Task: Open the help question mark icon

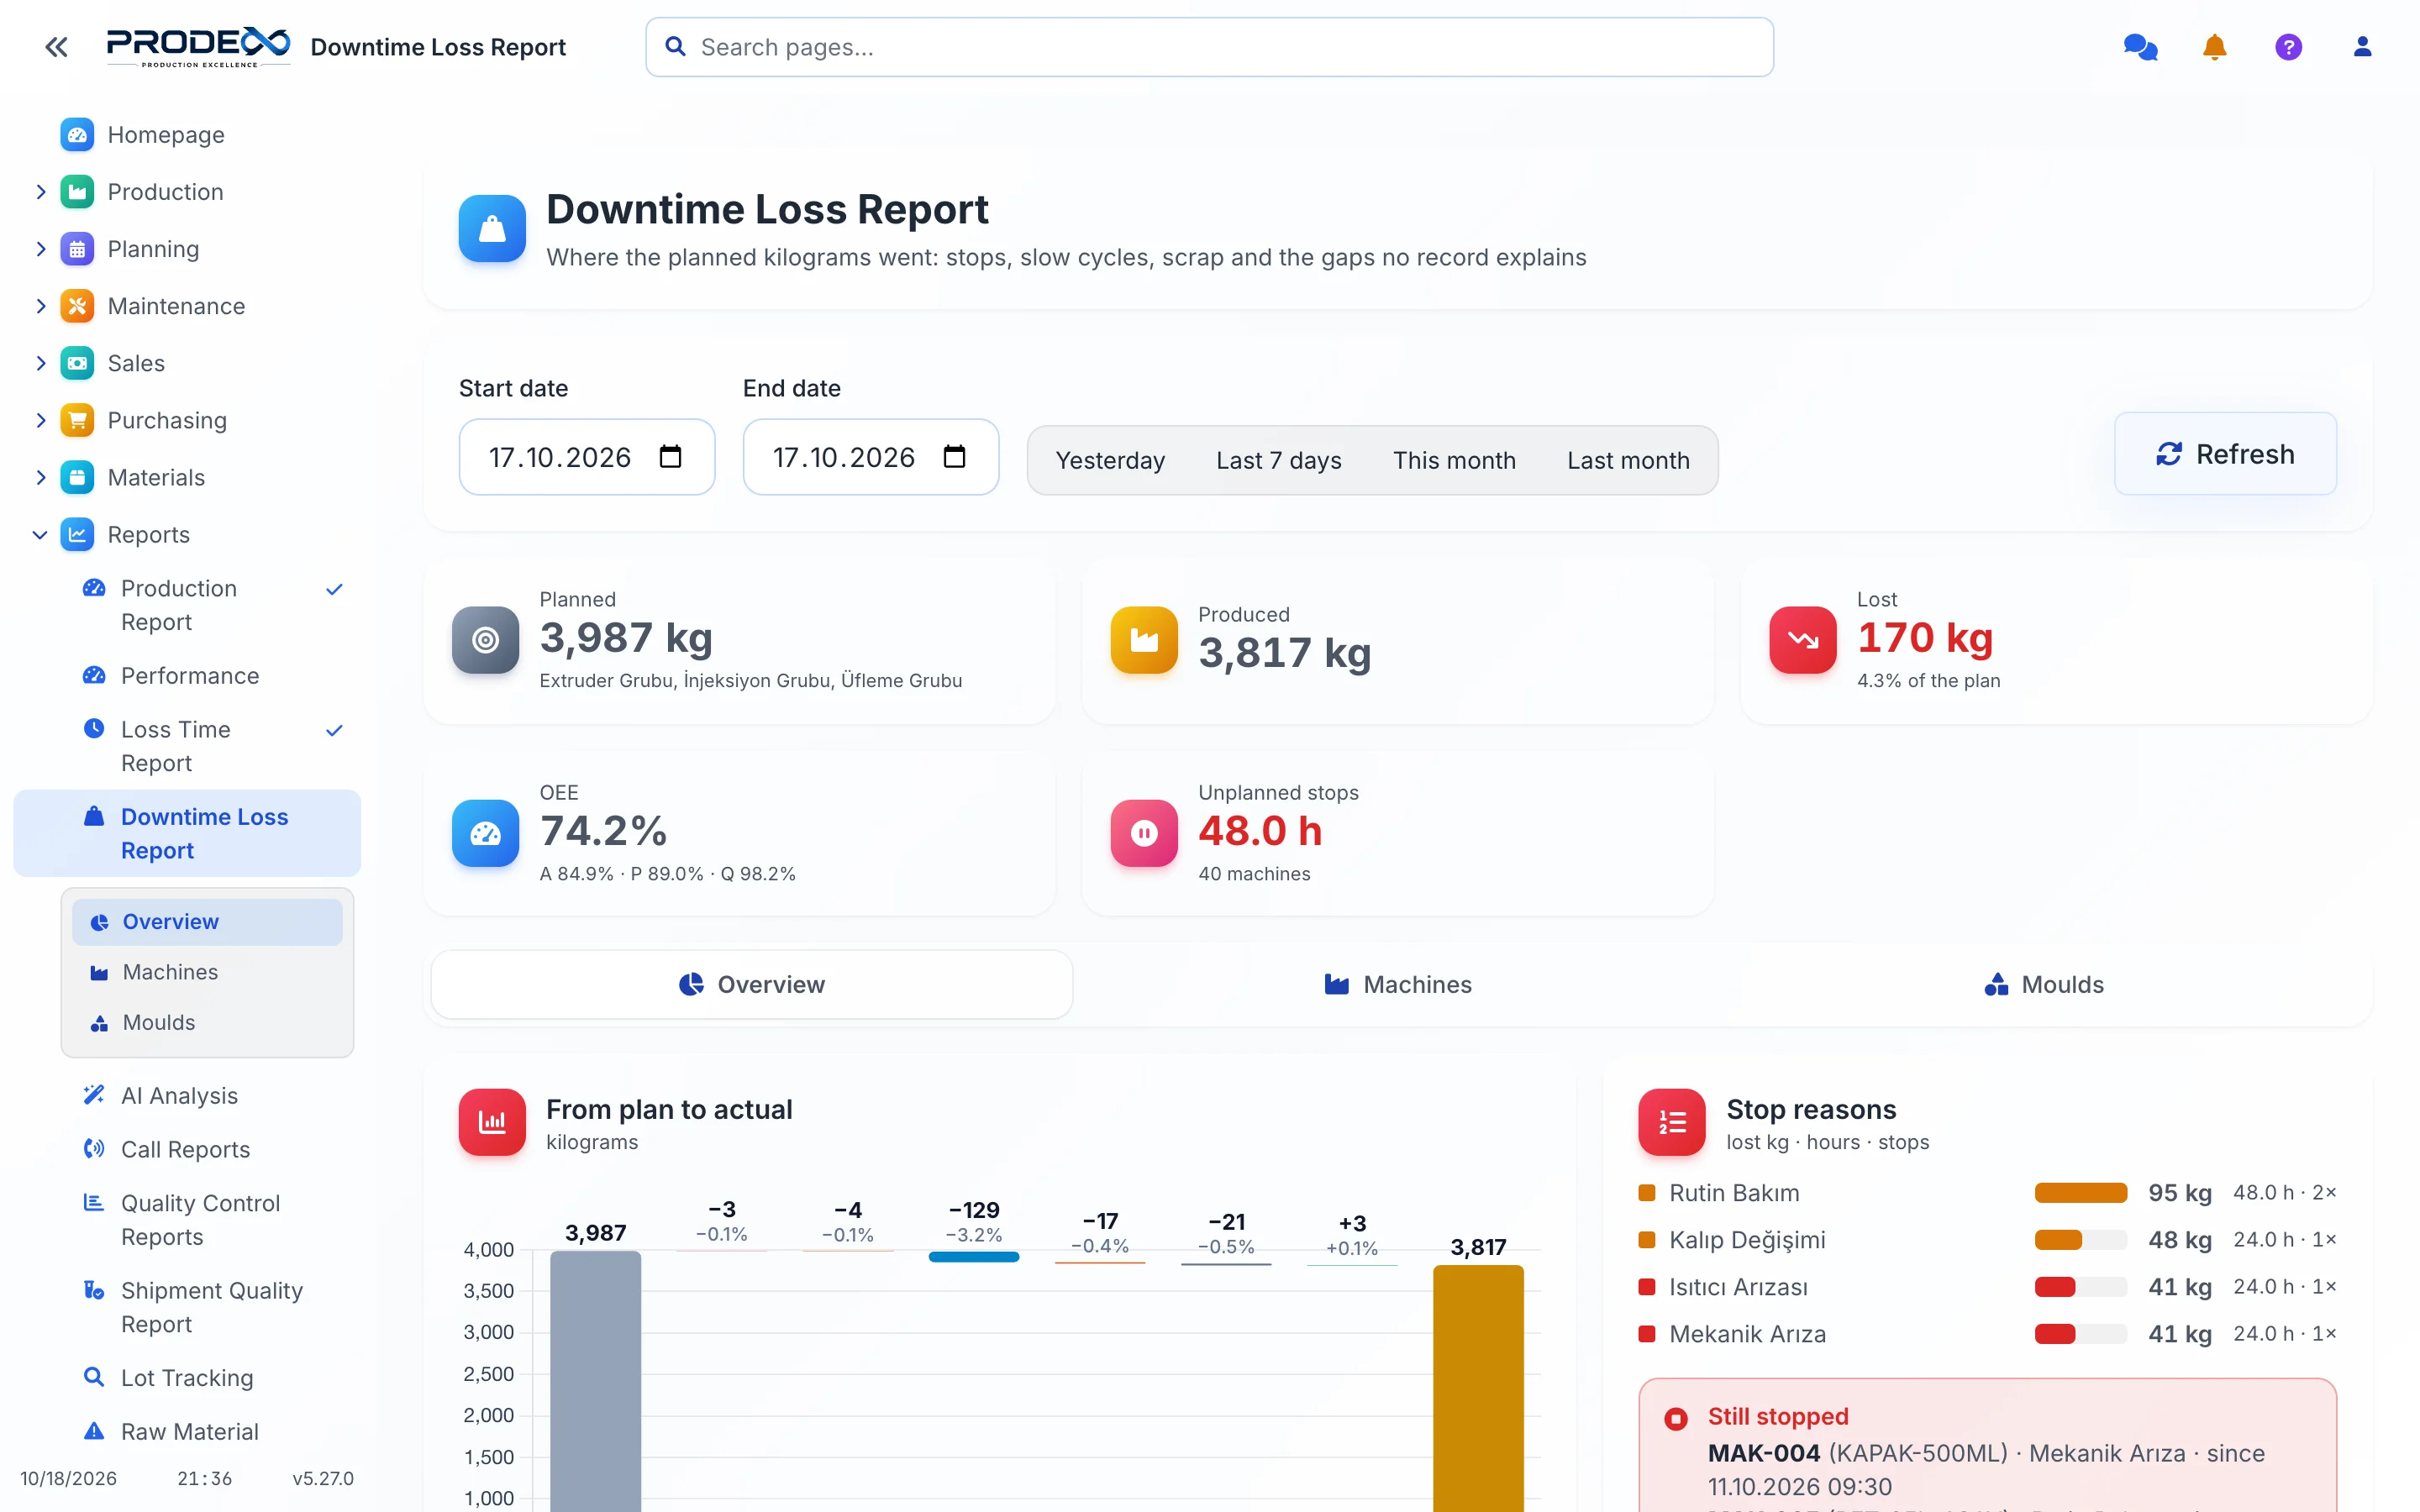Action: coord(2288,47)
